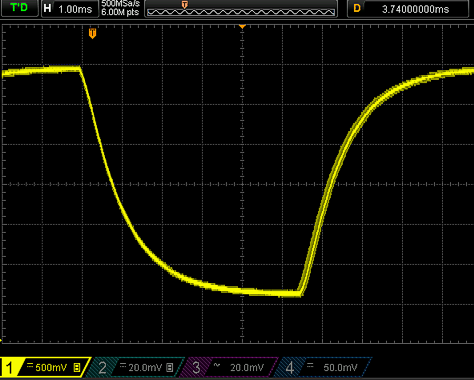The width and height of the screenshot is (474, 380).
Task: Click the orange trigger position marker on grid
Action: pyautogui.click(x=92, y=33)
